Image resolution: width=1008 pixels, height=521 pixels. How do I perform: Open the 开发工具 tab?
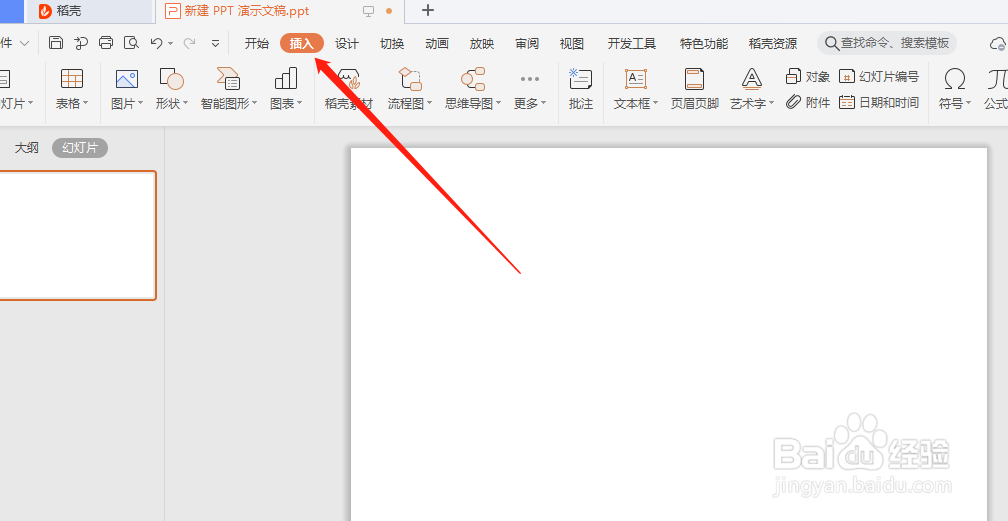pyautogui.click(x=632, y=44)
